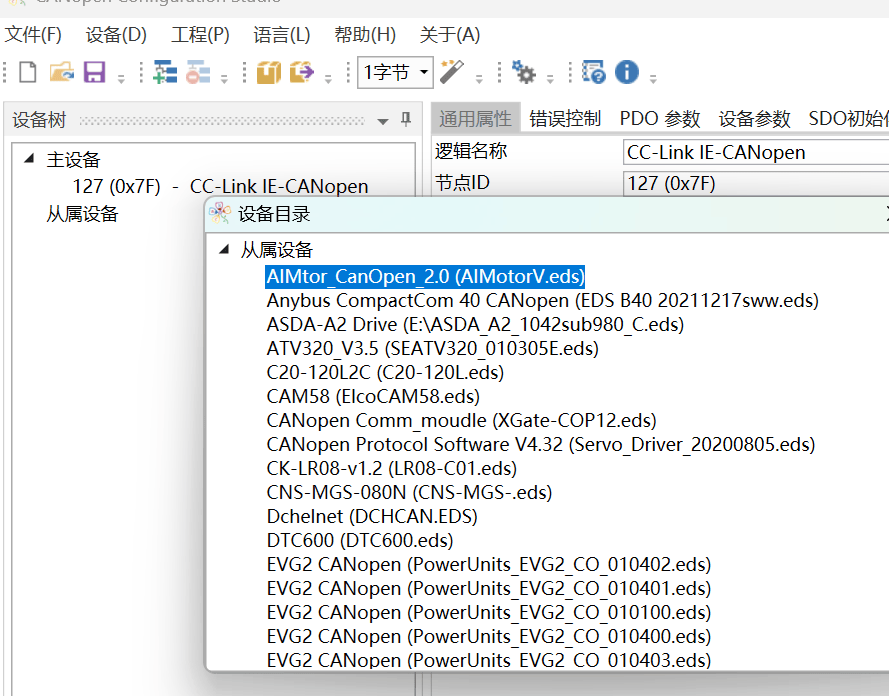Open overflow arrow after blue info icon
The width and height of the screenshot is (889, 696).
click(x=653, y=78)
